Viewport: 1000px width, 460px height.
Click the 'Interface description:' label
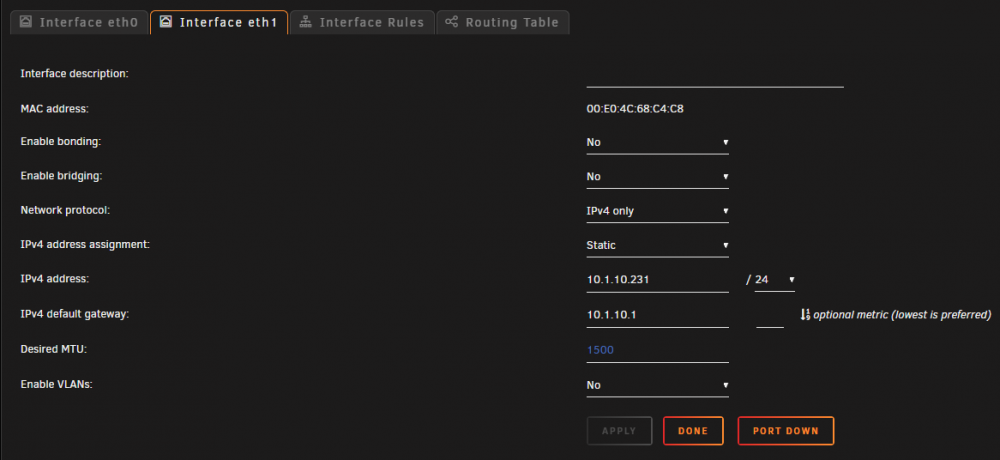pyautogui.click(x=75, y=74)
